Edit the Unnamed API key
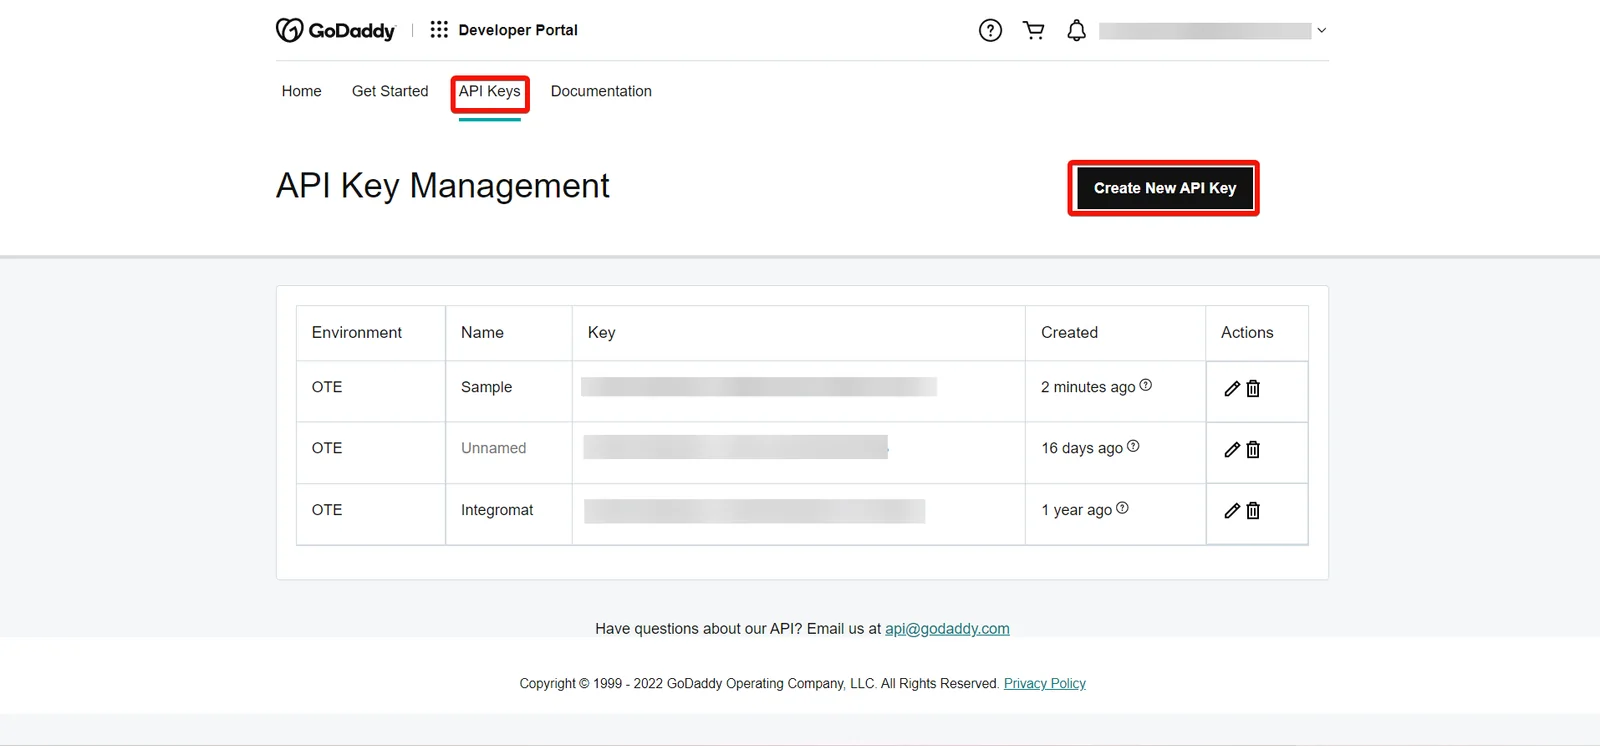The image size is (1600, 746). 1232,450
